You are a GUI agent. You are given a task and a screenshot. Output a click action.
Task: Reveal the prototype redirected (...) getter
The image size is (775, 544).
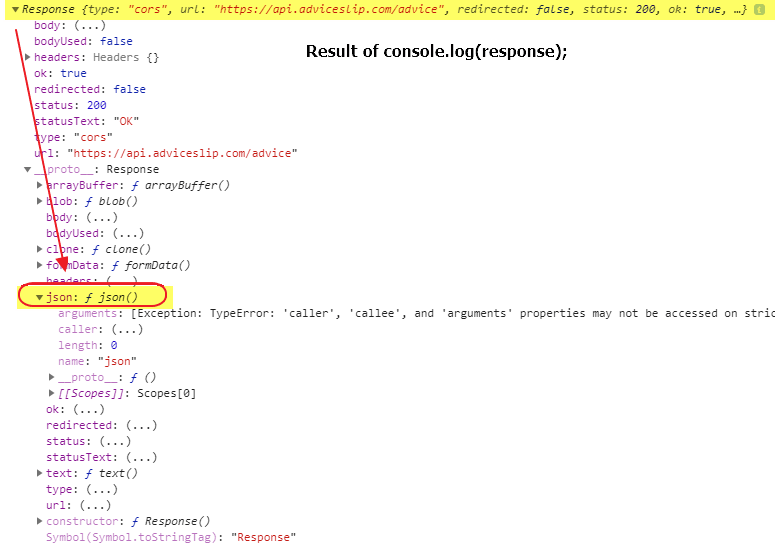[141, 425]
